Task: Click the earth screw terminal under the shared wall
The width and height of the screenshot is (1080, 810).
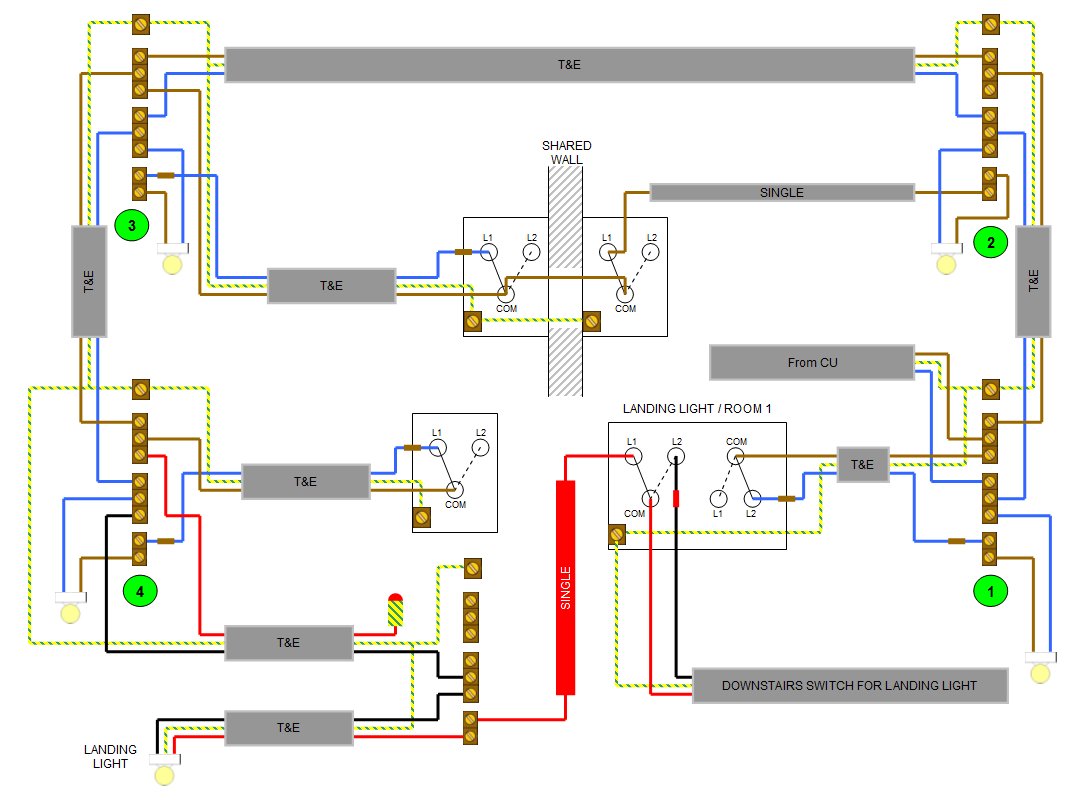Action: [590, 319]
